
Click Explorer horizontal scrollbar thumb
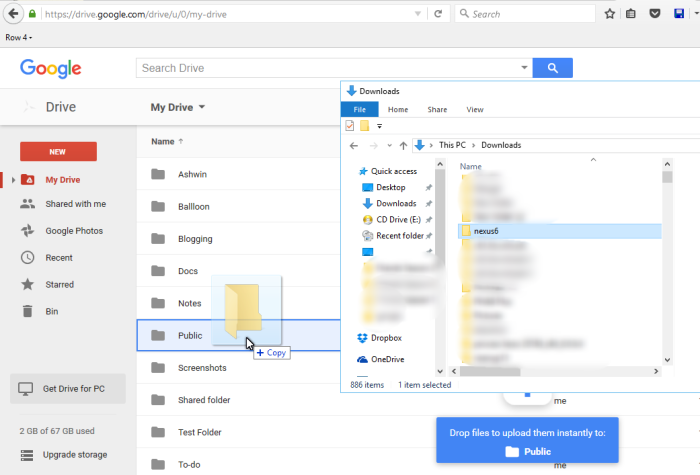(x=490, y=371)
